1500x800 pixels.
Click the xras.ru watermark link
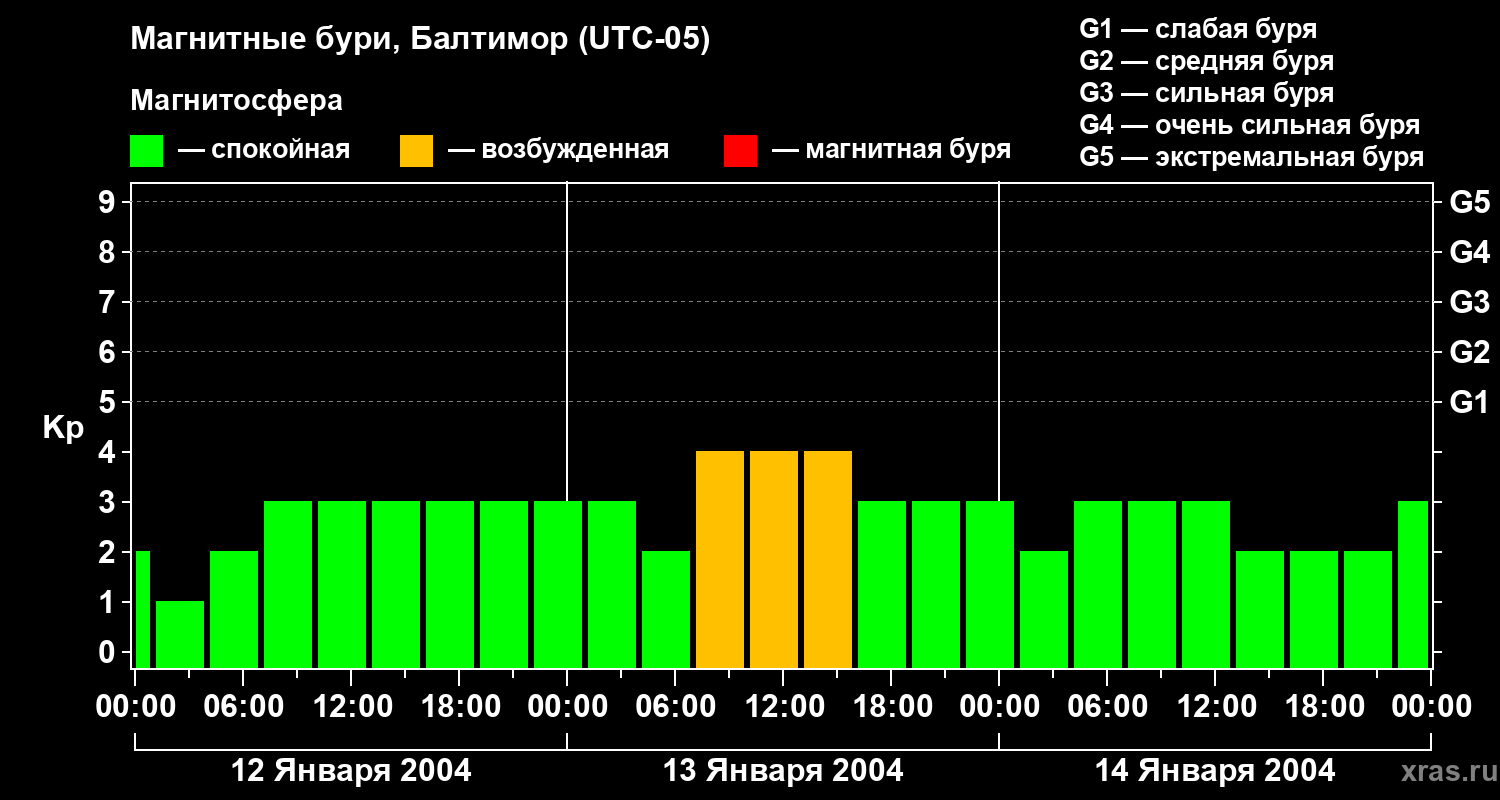pos(1441,771)
